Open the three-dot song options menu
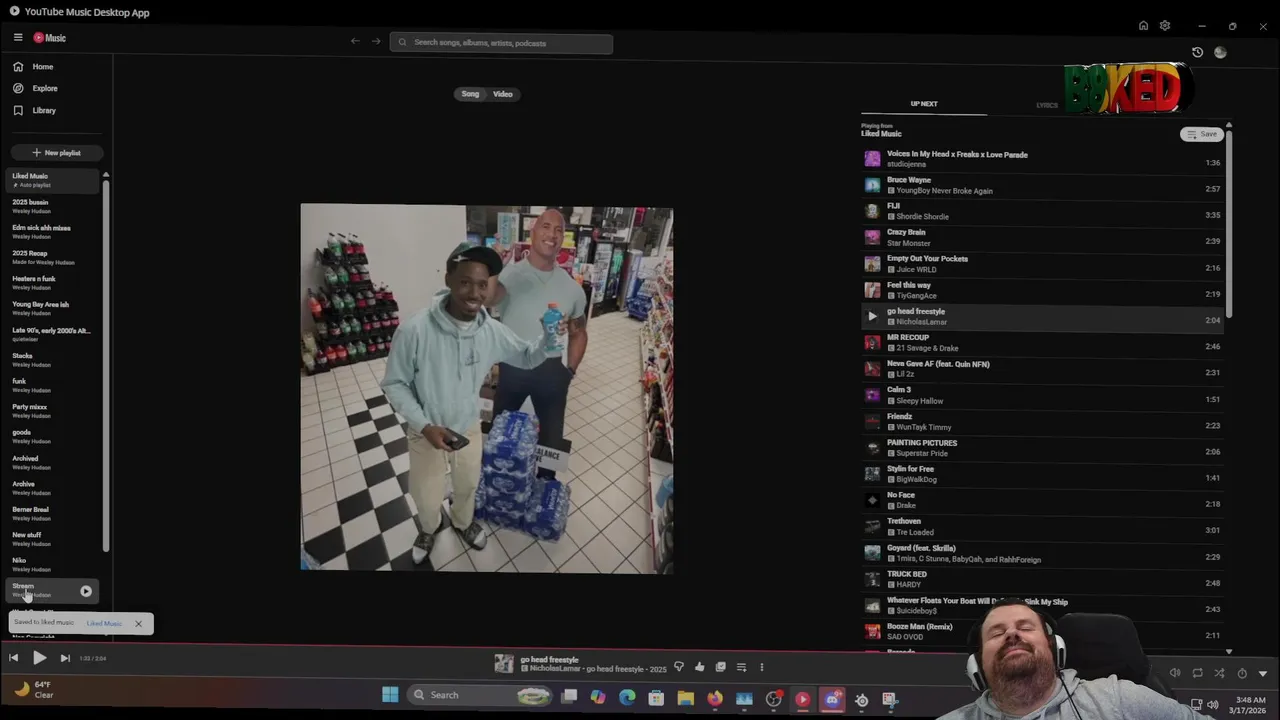Screen dimensions: 1280x720 point(762,667)
